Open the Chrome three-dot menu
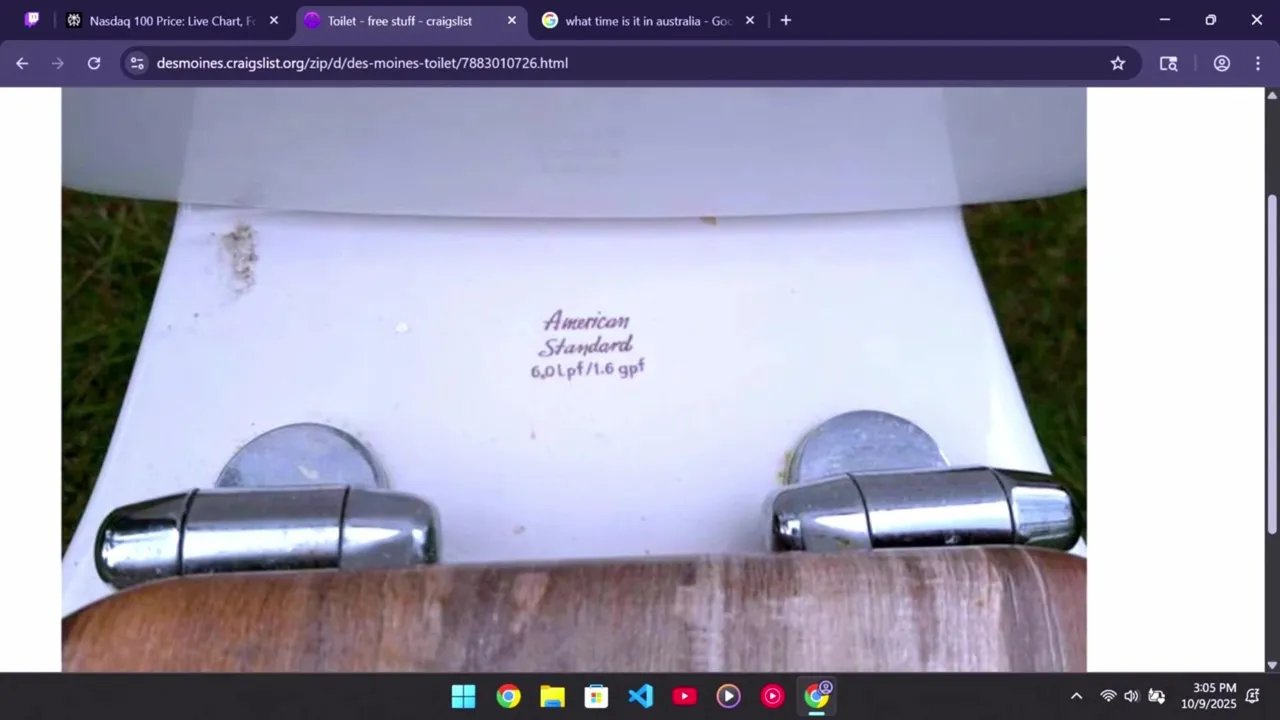Image resolution: width=1280 pixels, height=720 pixels. (x=1258, y=63)
